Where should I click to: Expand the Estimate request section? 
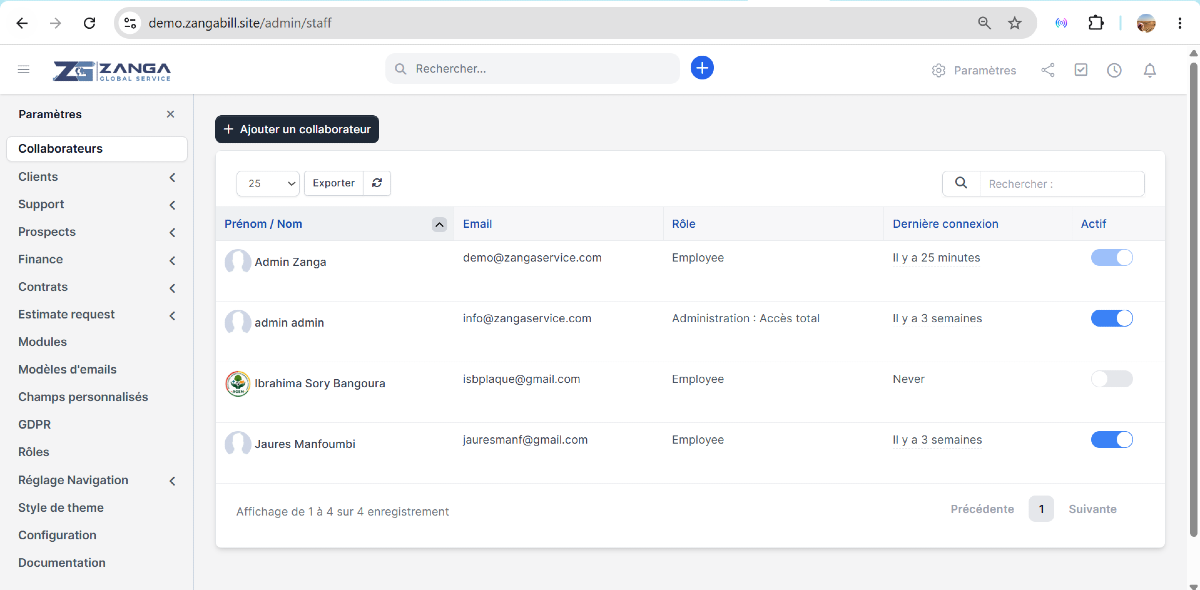click(172, 315)
